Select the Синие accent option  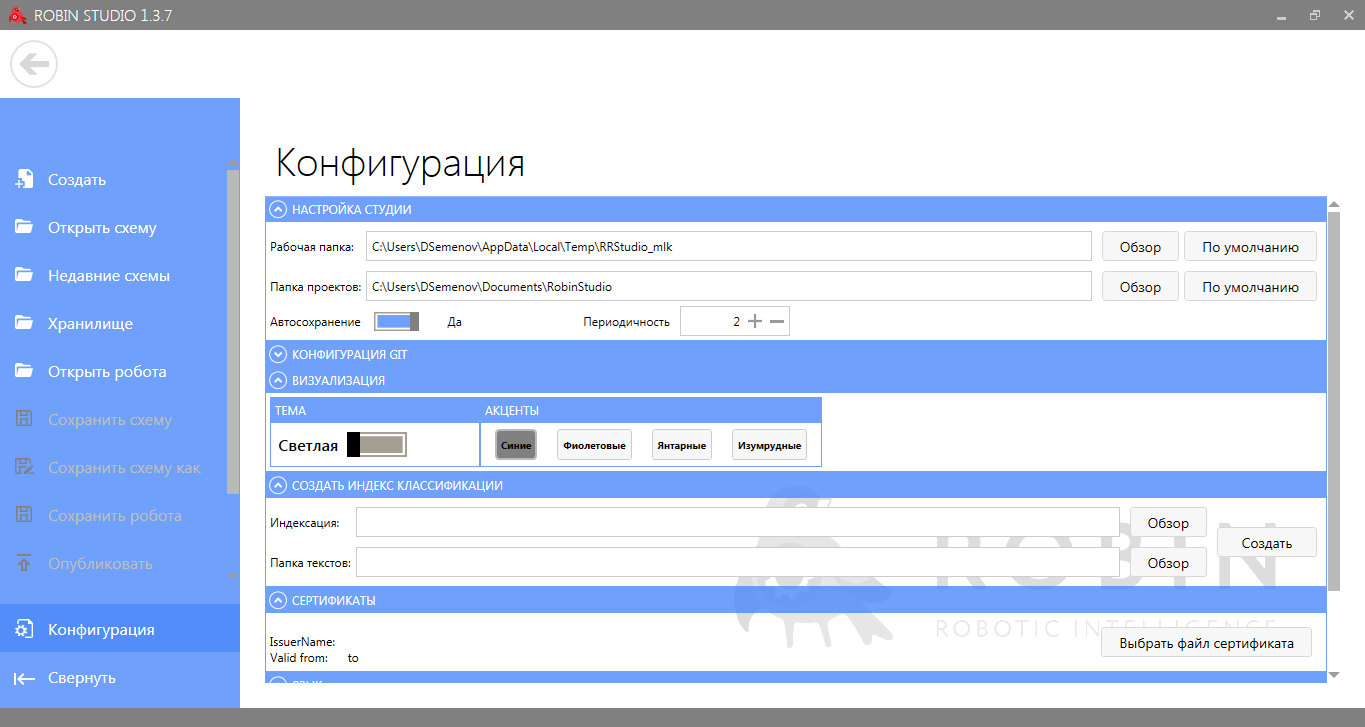tap(516, 445)
